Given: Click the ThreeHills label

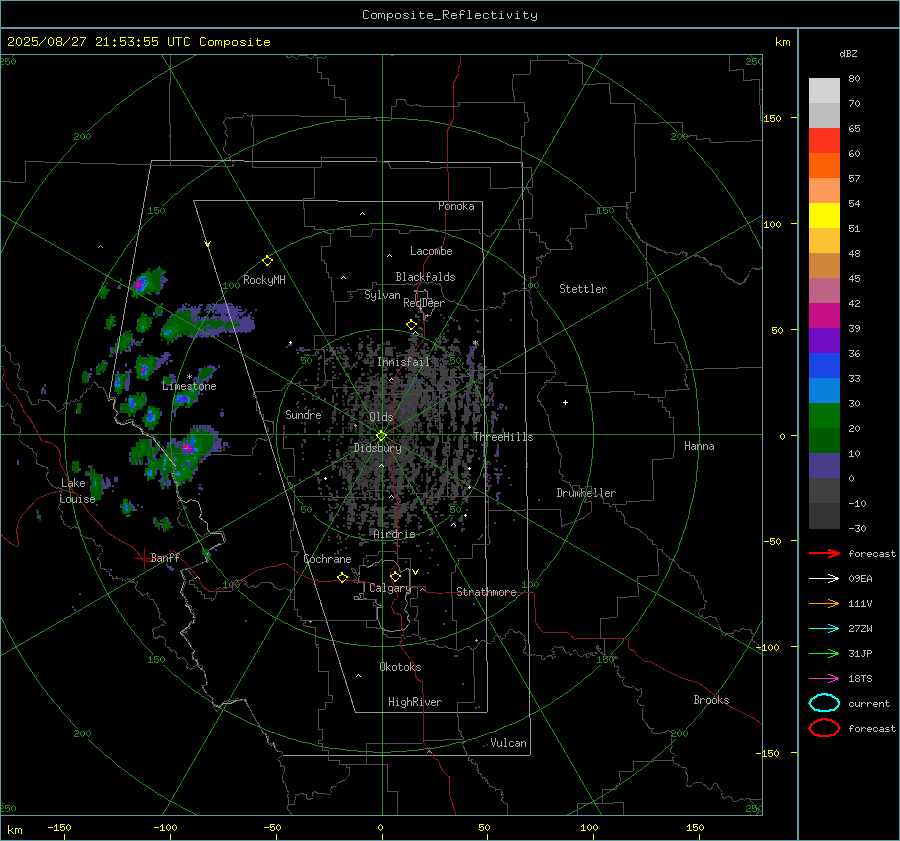Looking at the screenshot, I should point(503,437).
